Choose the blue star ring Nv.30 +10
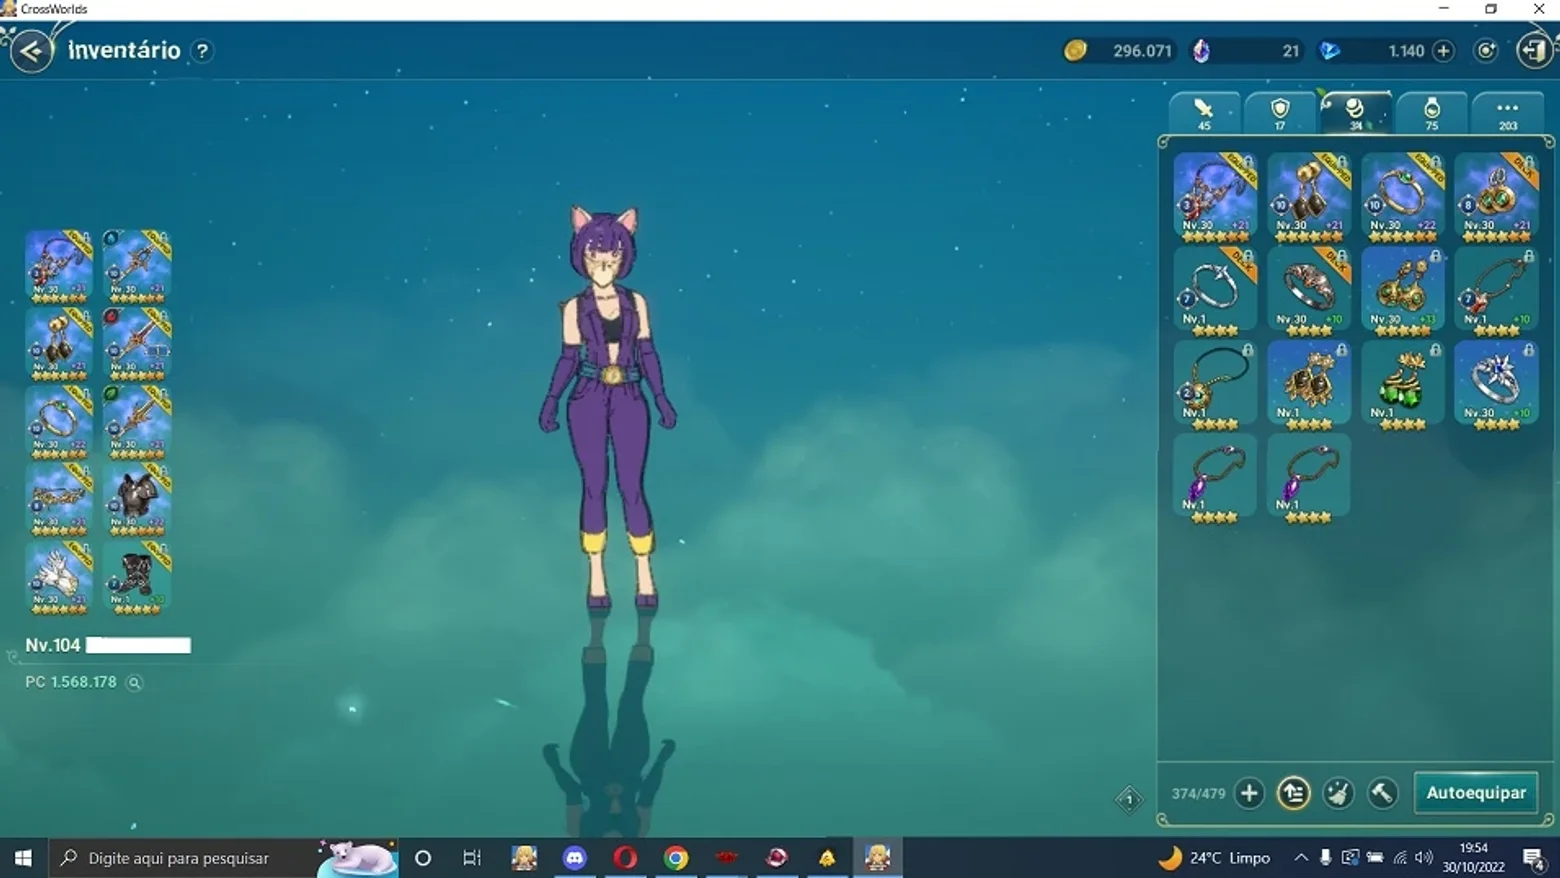The height and width of the screenshot is (878, 1560). click(1497, 385)
